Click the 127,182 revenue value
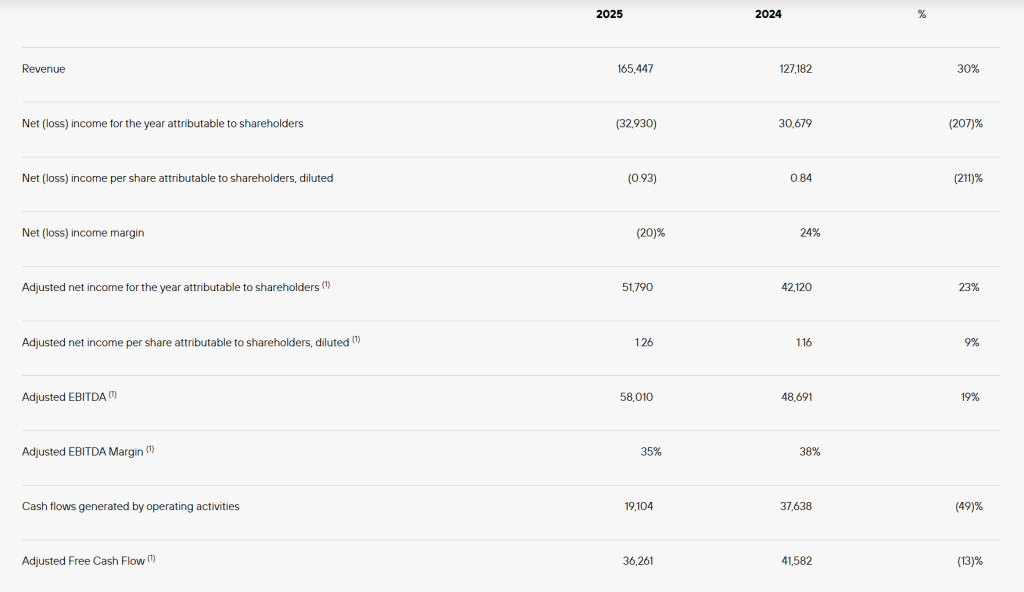This screenshot has height=592, width=1024. tap(795, 69)
